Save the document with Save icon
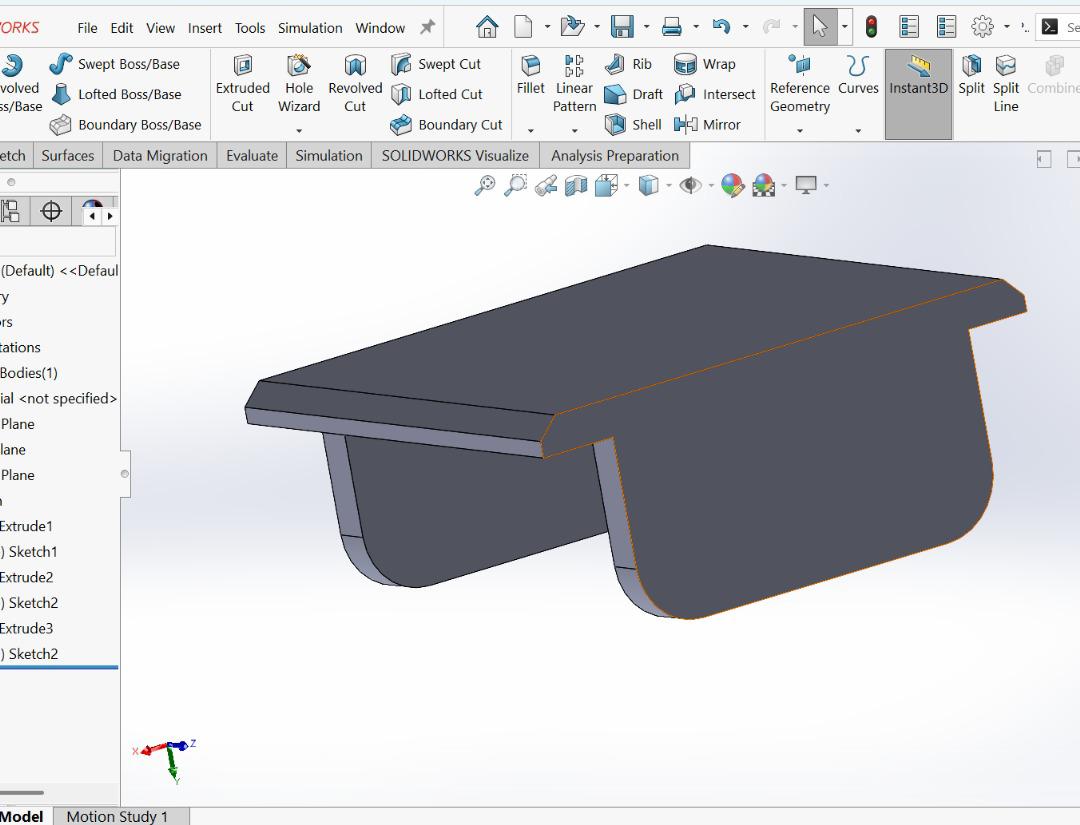 point(622,28)
